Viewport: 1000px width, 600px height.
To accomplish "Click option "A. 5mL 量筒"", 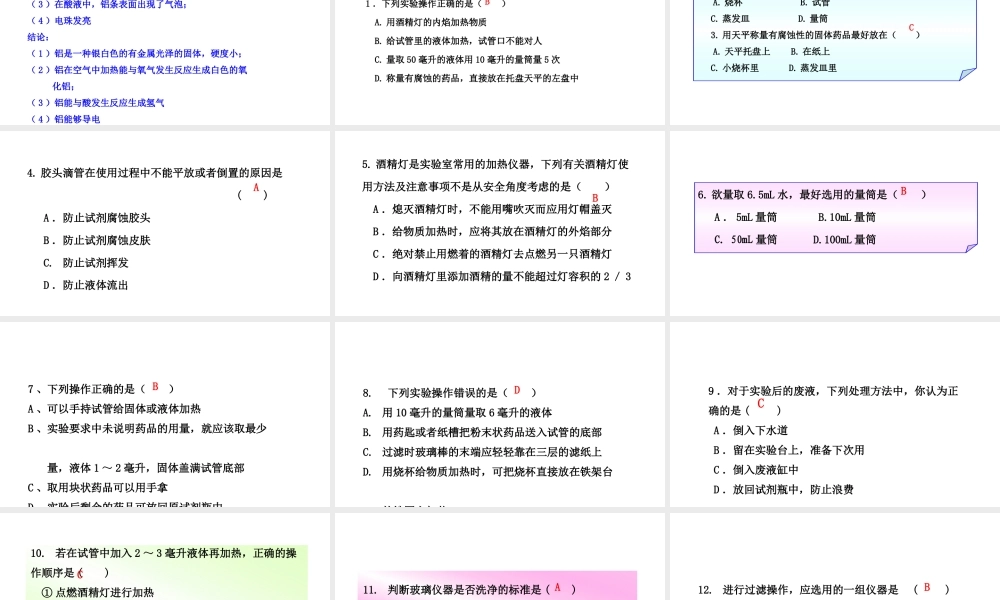I will pyautogui.click(x=746, y=217).
